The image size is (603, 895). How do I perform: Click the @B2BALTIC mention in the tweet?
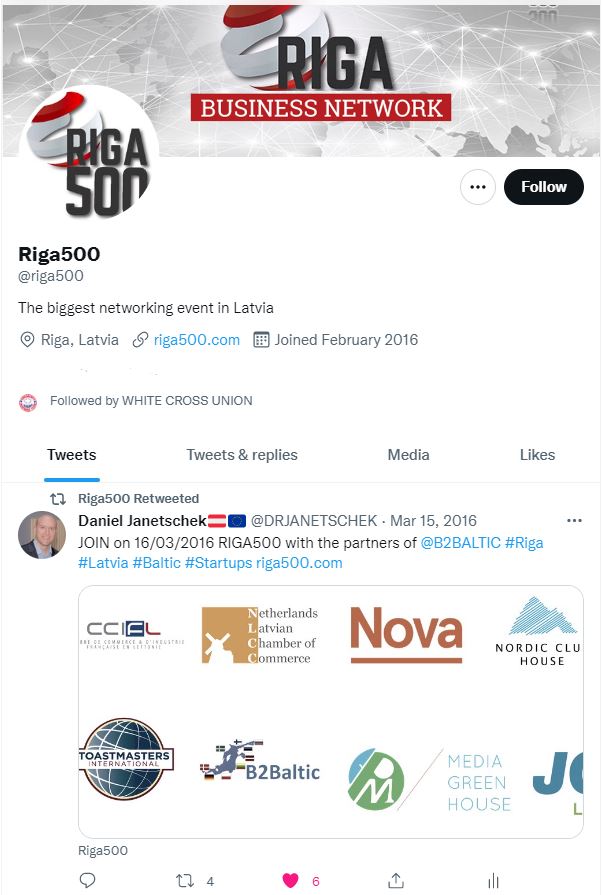[460, 542]
